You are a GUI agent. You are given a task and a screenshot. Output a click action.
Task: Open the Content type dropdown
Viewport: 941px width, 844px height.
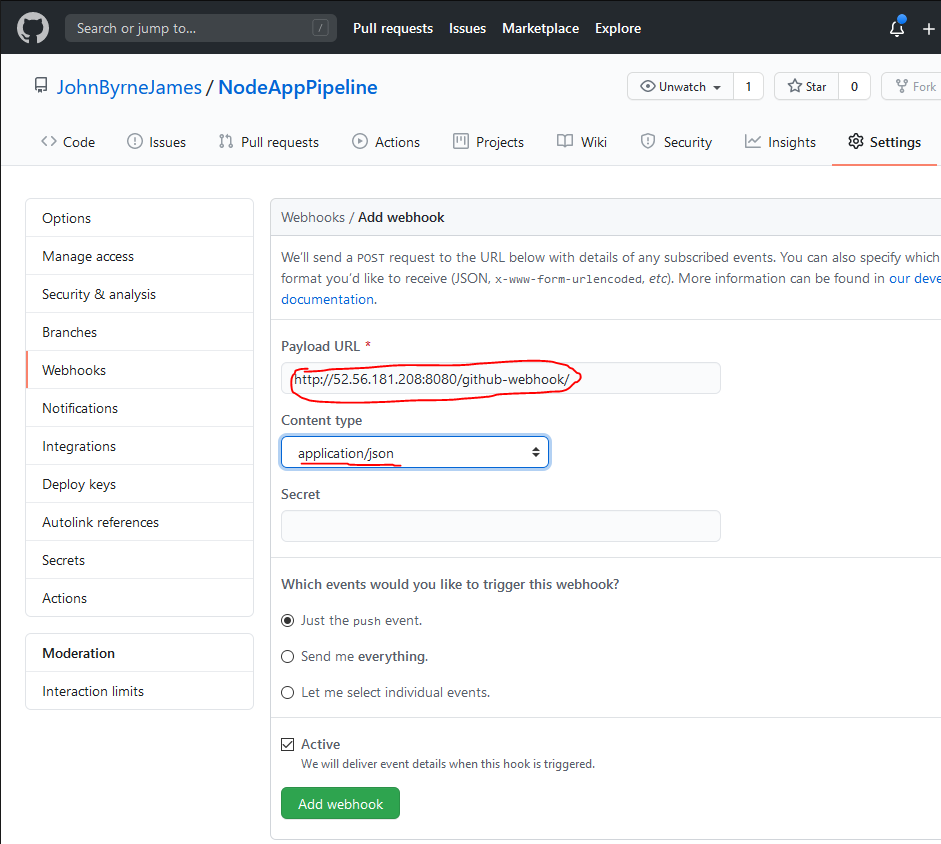pyautogui.click(x=415, y=453)
